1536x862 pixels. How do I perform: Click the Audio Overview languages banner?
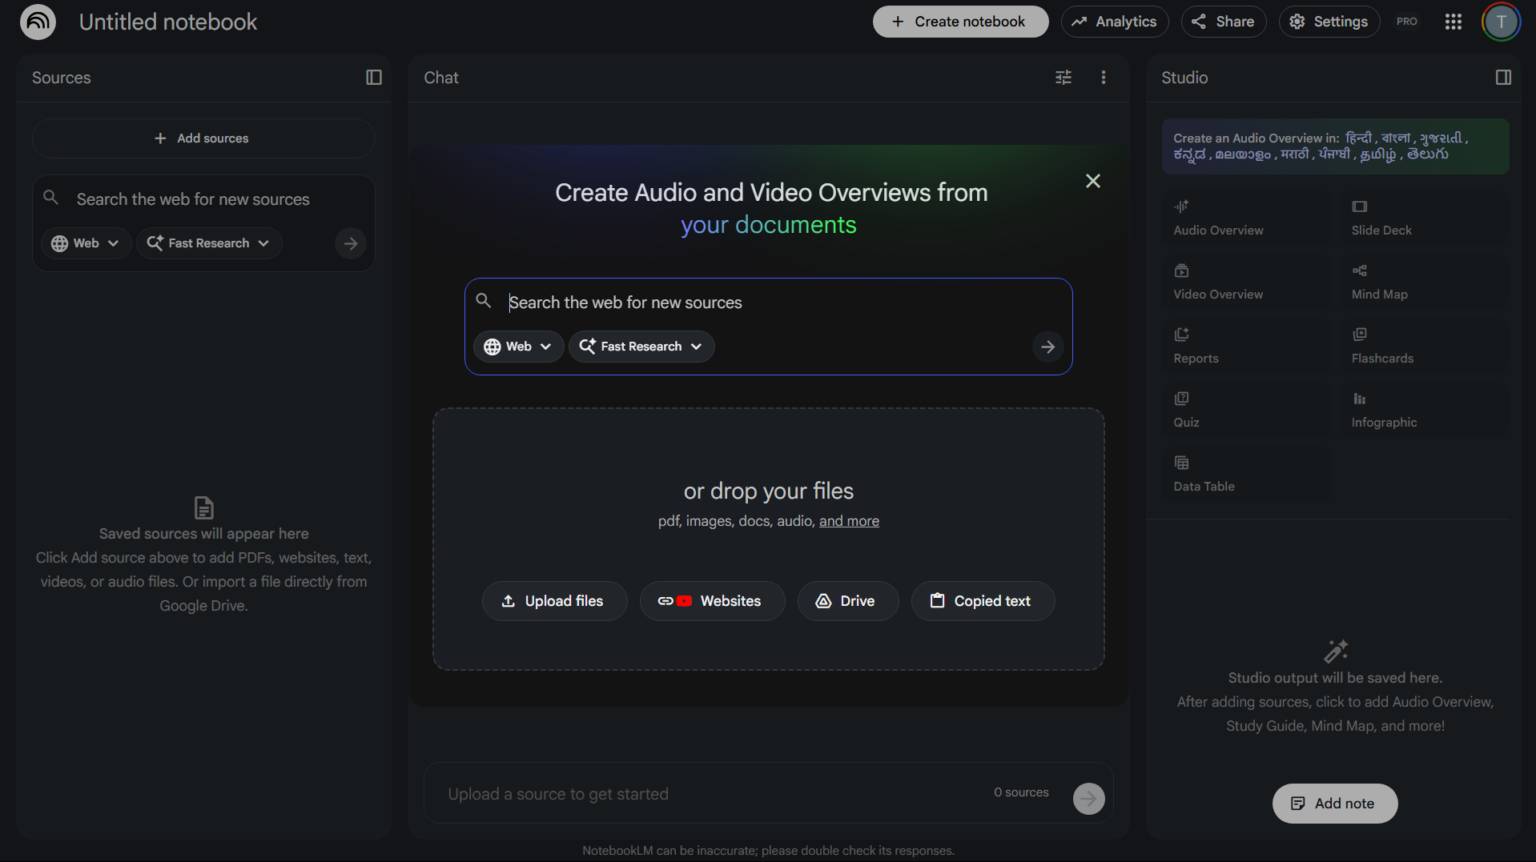click(x=1335, y=146)
